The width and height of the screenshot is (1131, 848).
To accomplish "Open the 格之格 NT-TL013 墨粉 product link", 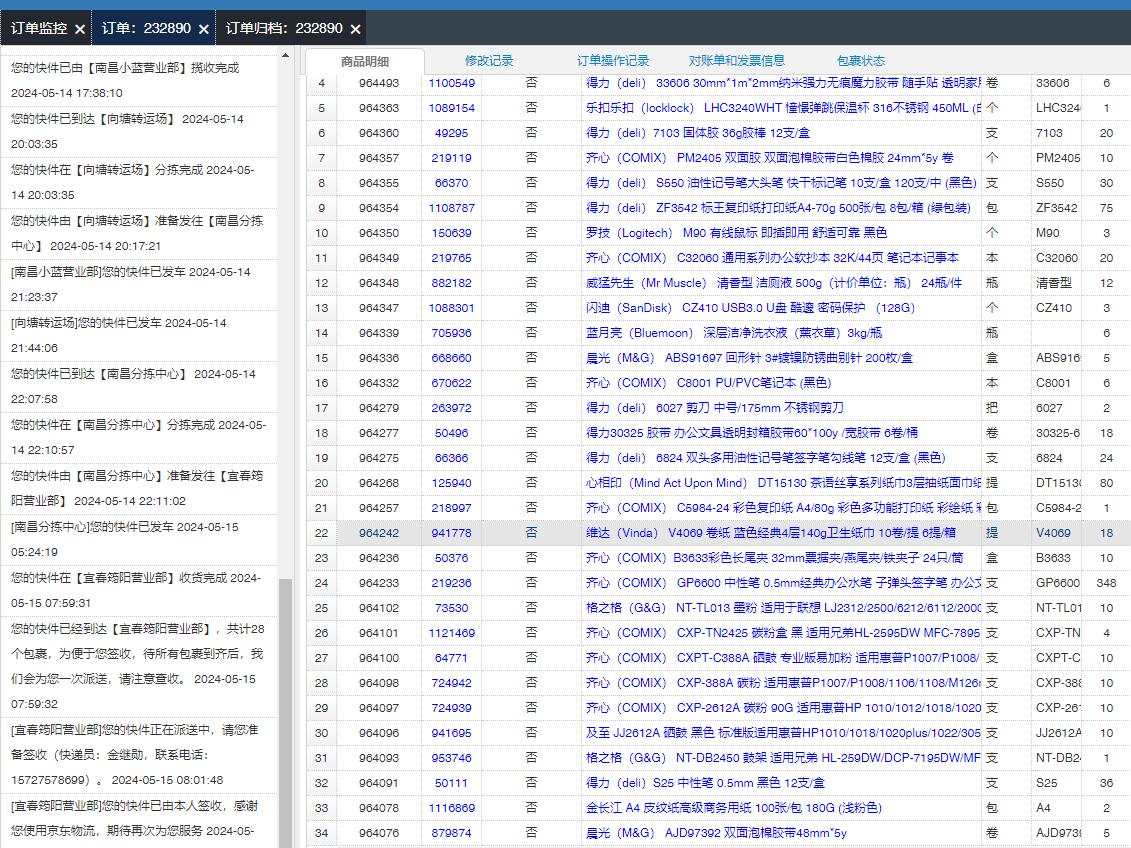I will (x=783, y=608).
